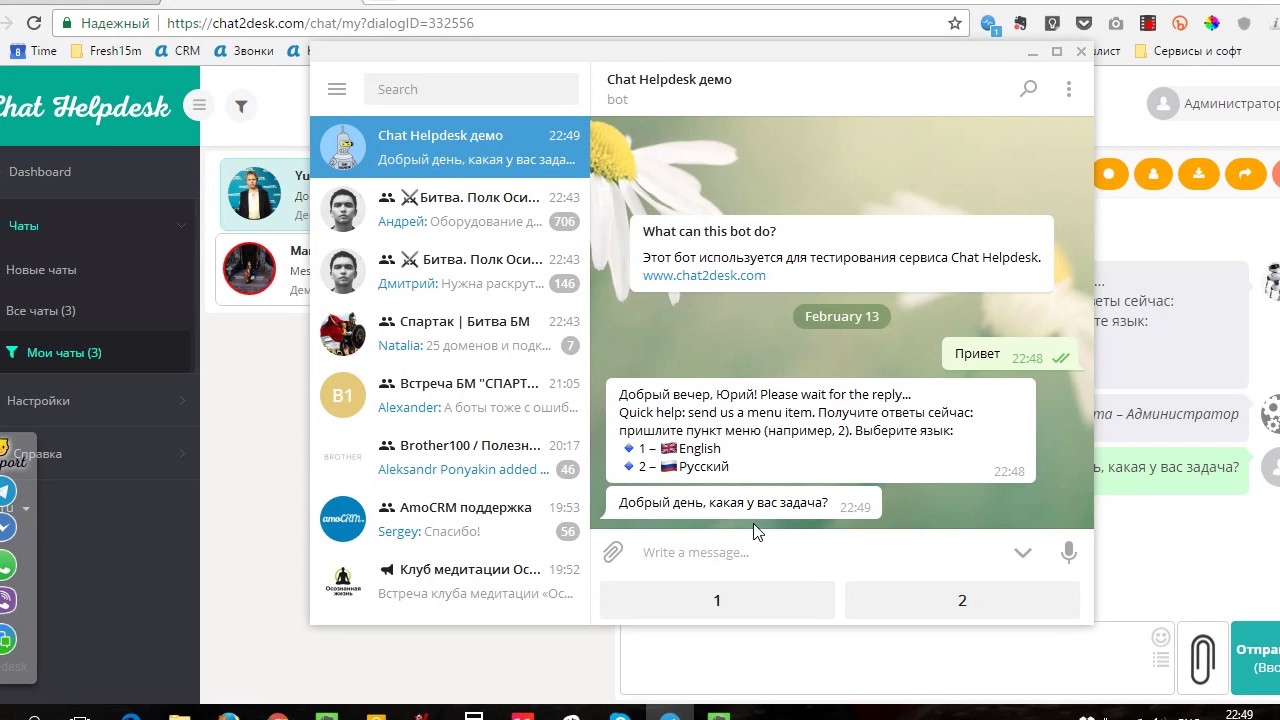
Task: Open Сервисы и софт bookmarks folder
Action: pos(1187,50)
